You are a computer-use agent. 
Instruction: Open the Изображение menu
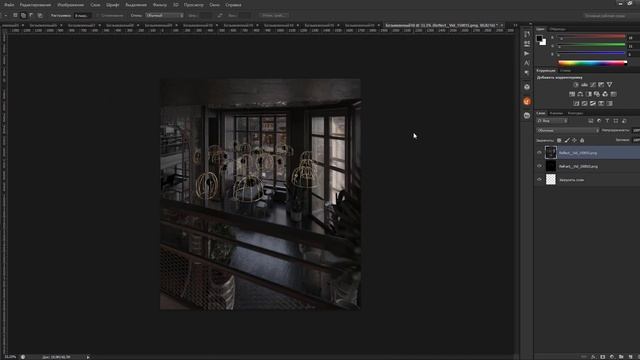71,5
